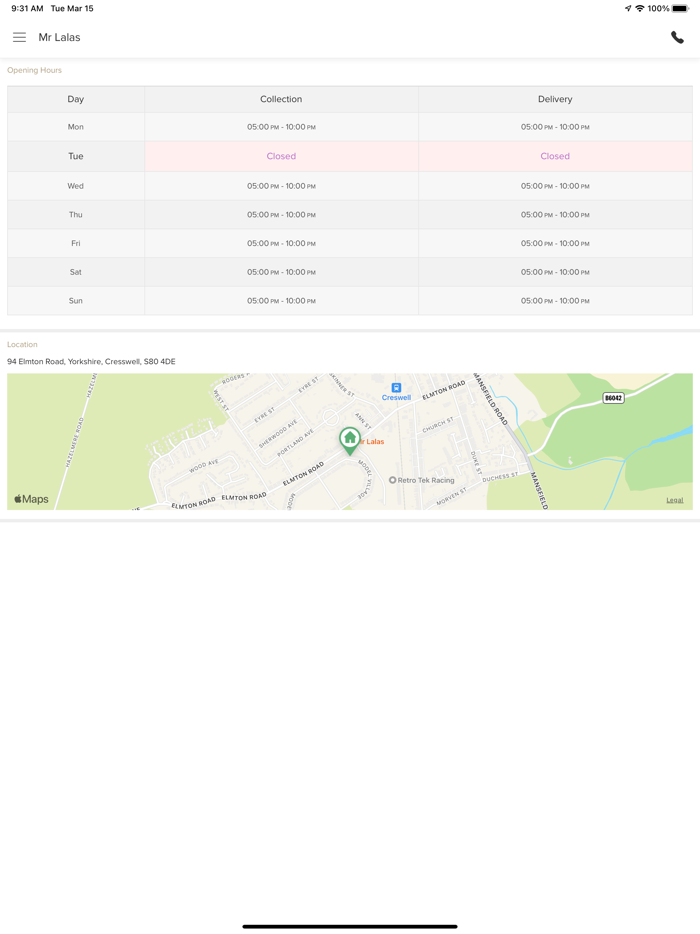The width and height of the screenshot is (700, 934).
Task: Tap the B6042 road badge
Action: pyautogui.click(x=613, y=398)
